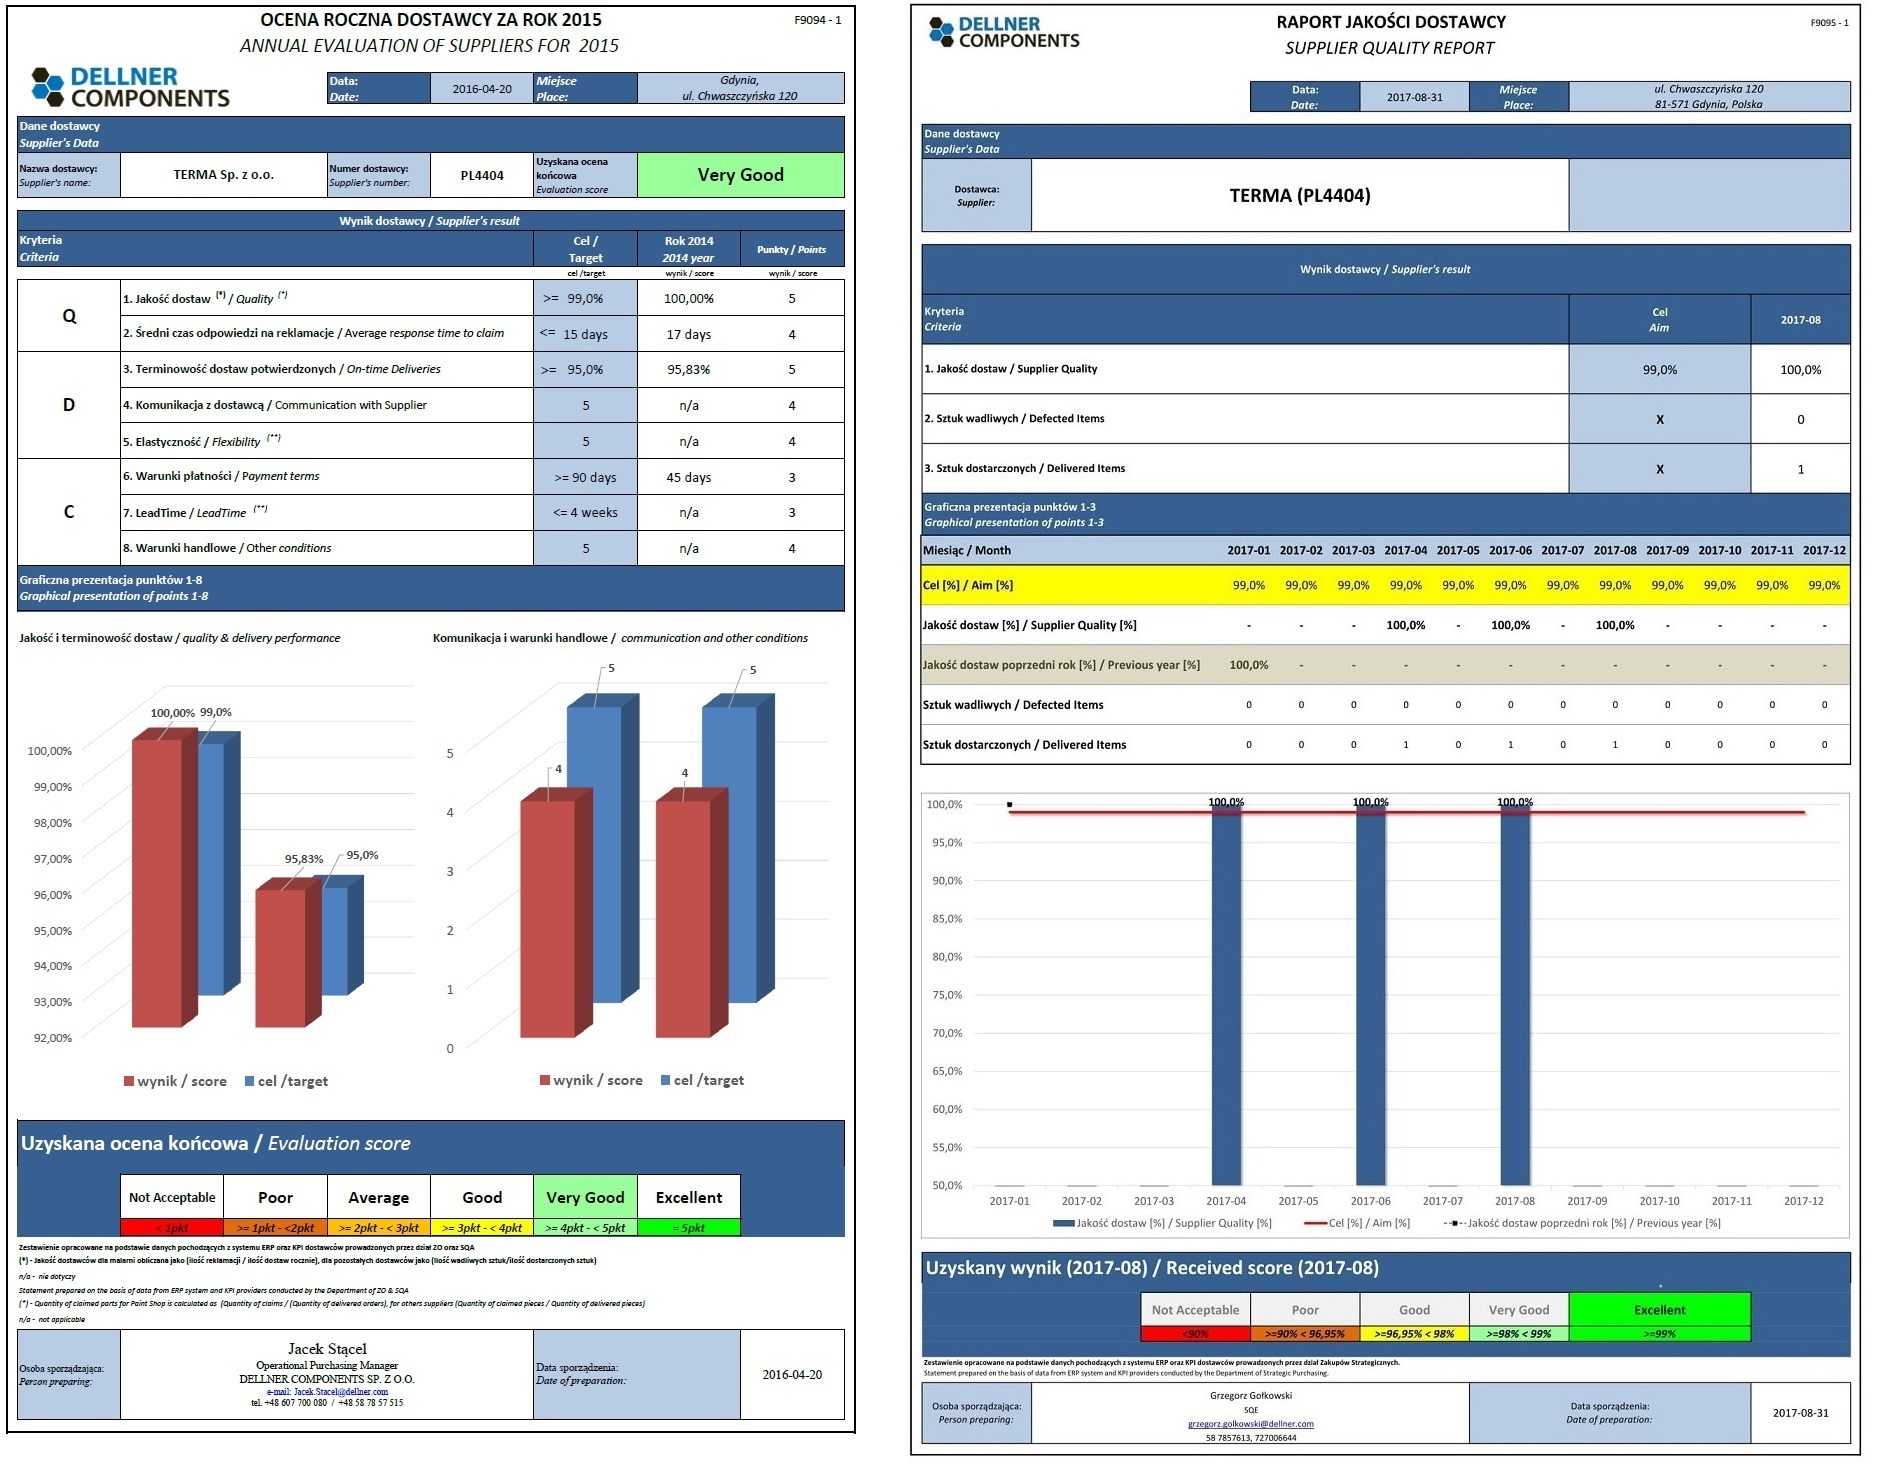Click red wynik/score legend marker under quality chart

(129, 1081)
